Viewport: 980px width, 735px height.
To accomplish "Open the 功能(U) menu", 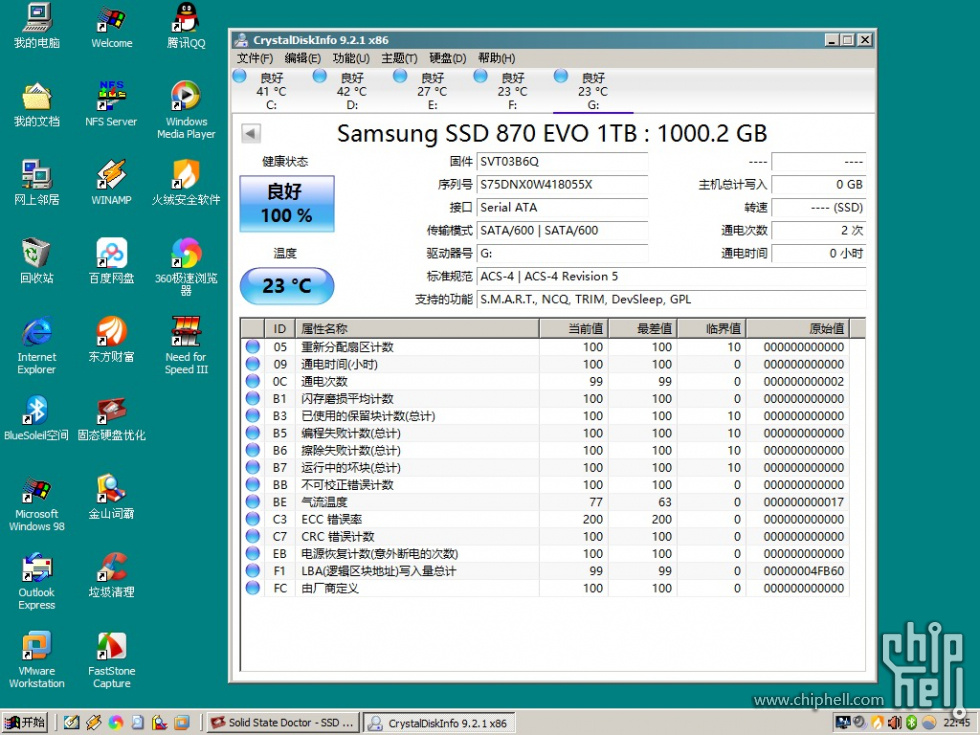I will point(351,58).
